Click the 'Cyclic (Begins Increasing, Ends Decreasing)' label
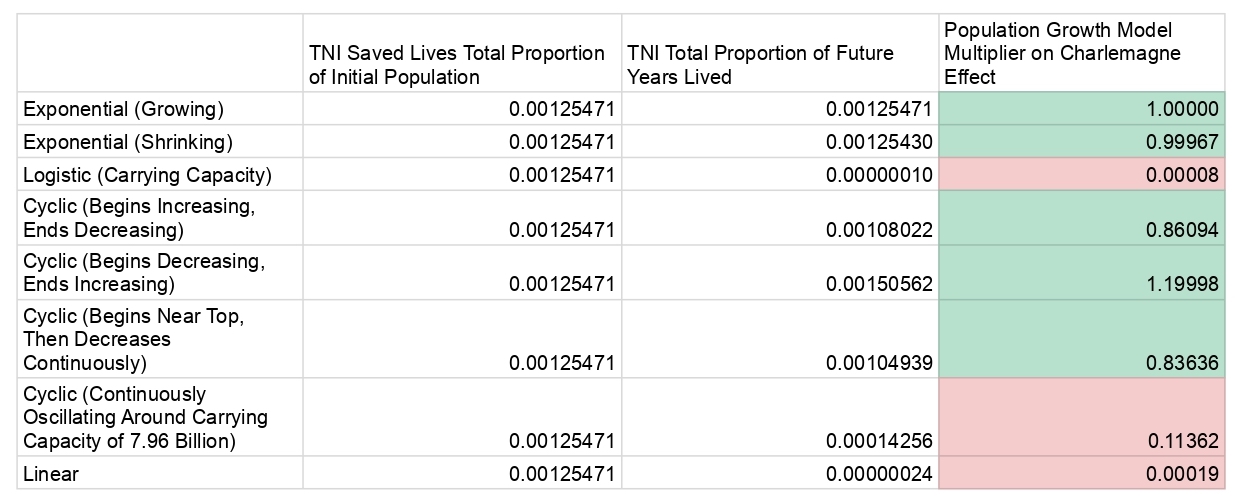Screen dimensions: 1235x500 pos(138,218)
